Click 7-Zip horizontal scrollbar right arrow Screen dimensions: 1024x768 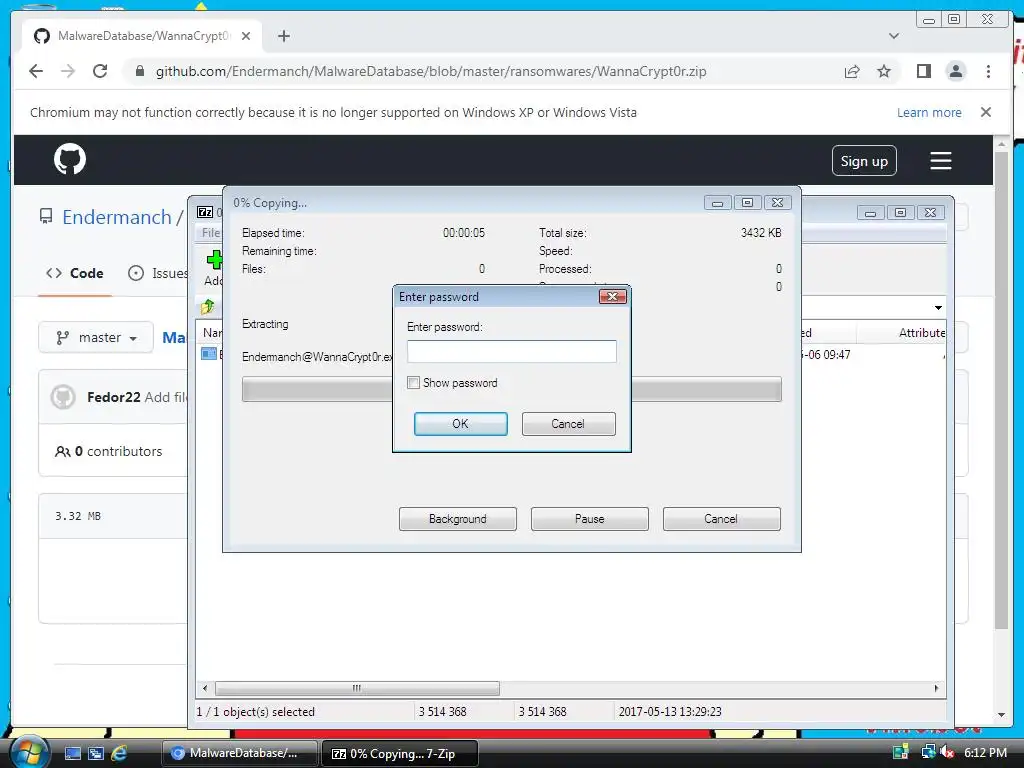tap(936, 688)
